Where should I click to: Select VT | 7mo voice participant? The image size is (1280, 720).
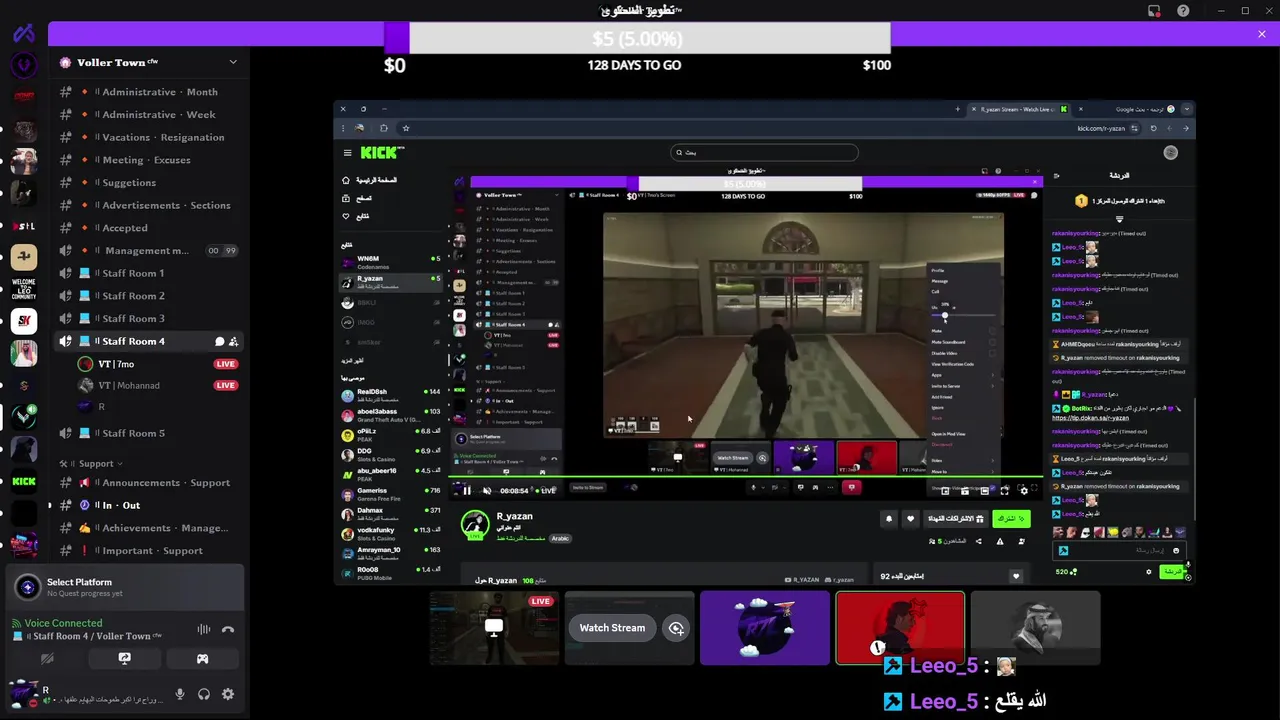[x=158, y=364]
